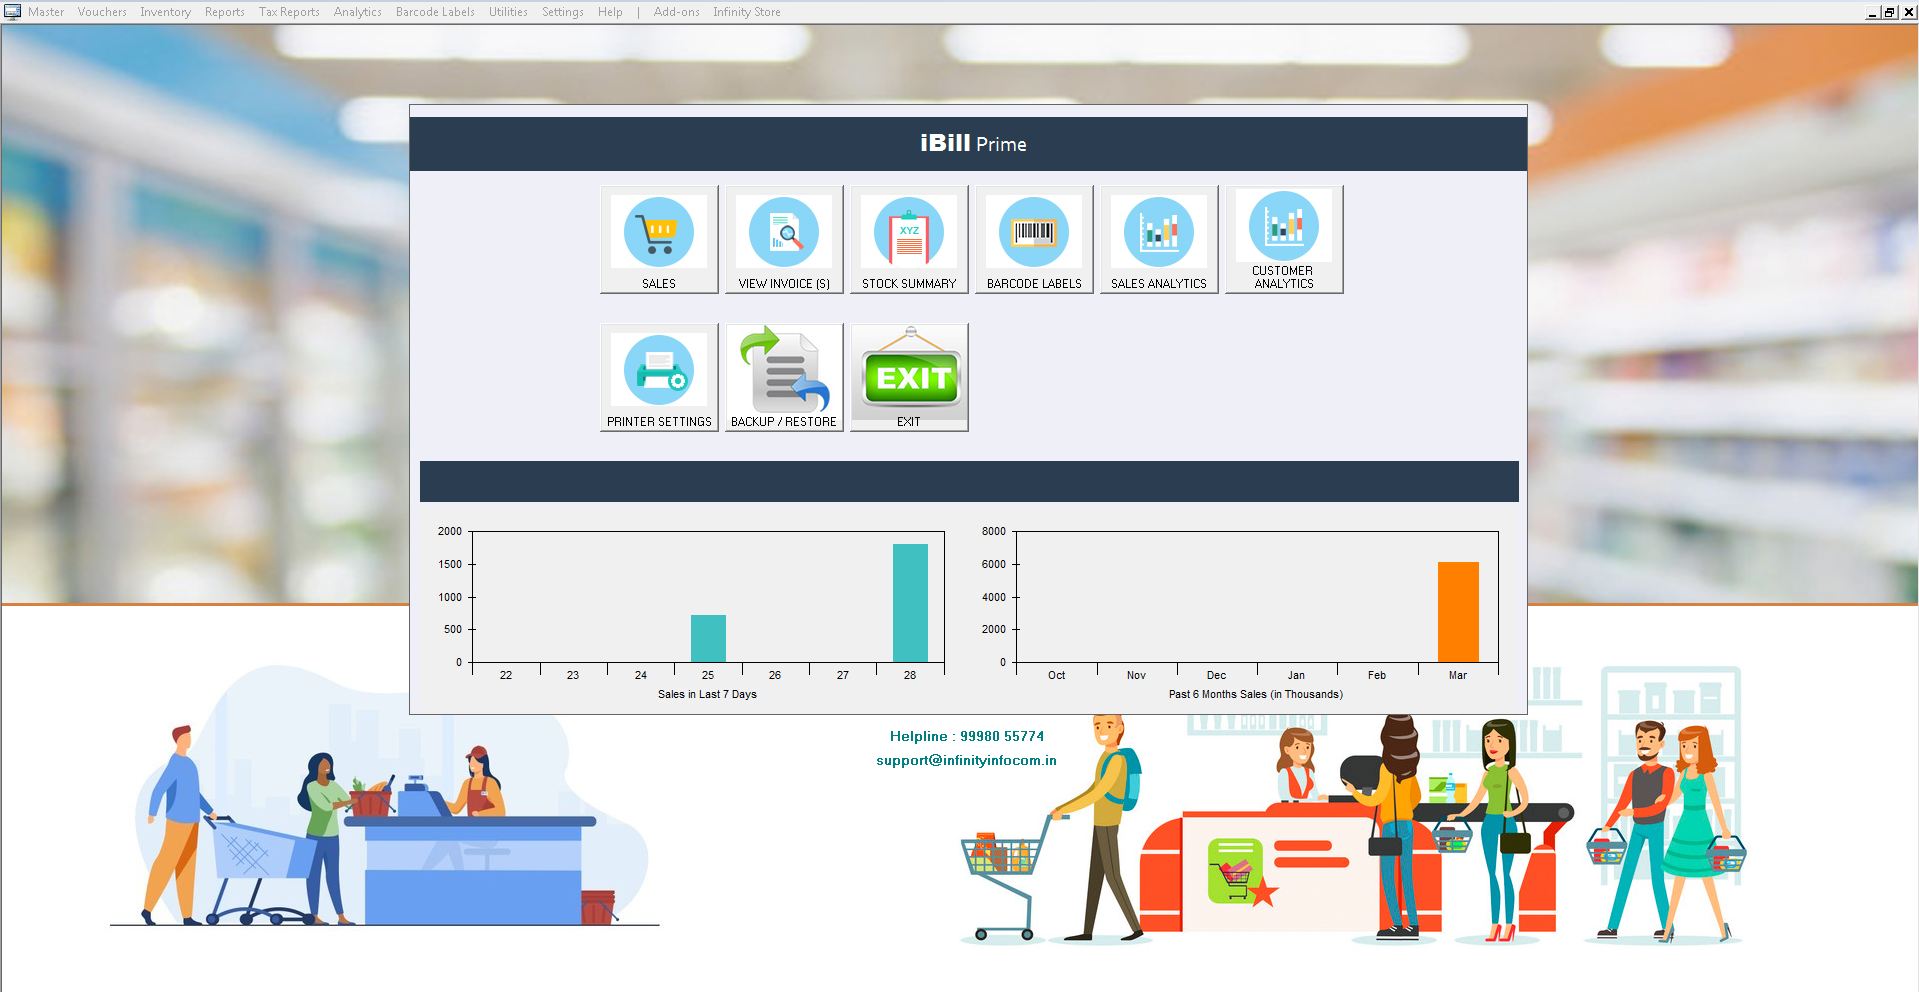Minimize the inner window
Screen dimensions: 1919x992
(1872, 12)
